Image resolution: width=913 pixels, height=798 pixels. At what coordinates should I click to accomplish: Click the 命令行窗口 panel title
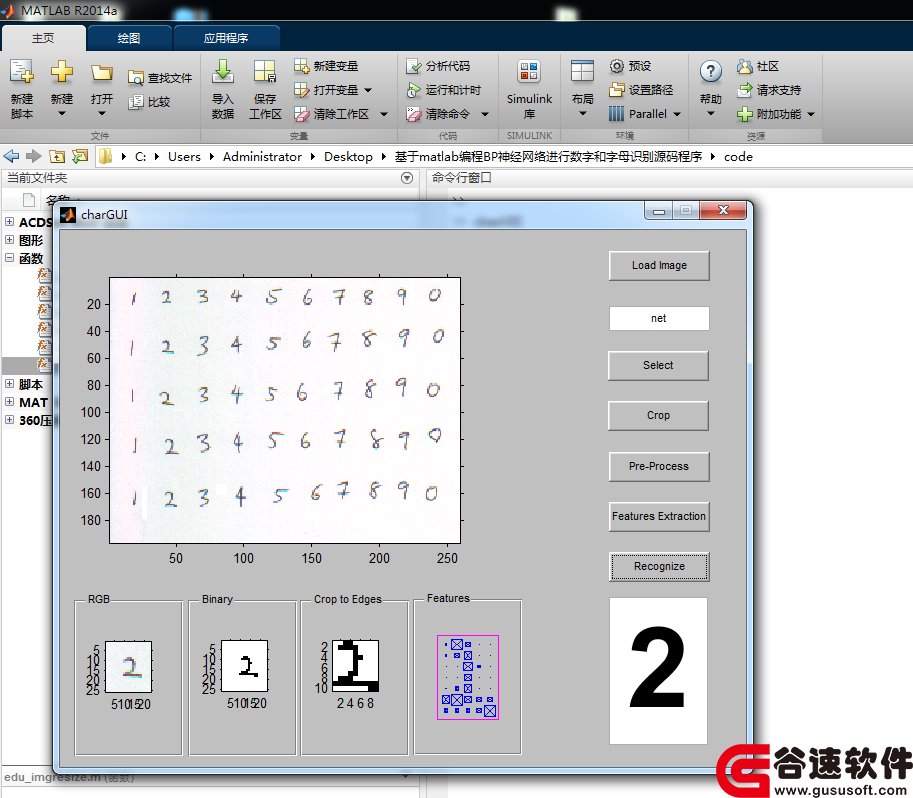tap(462, 178)
